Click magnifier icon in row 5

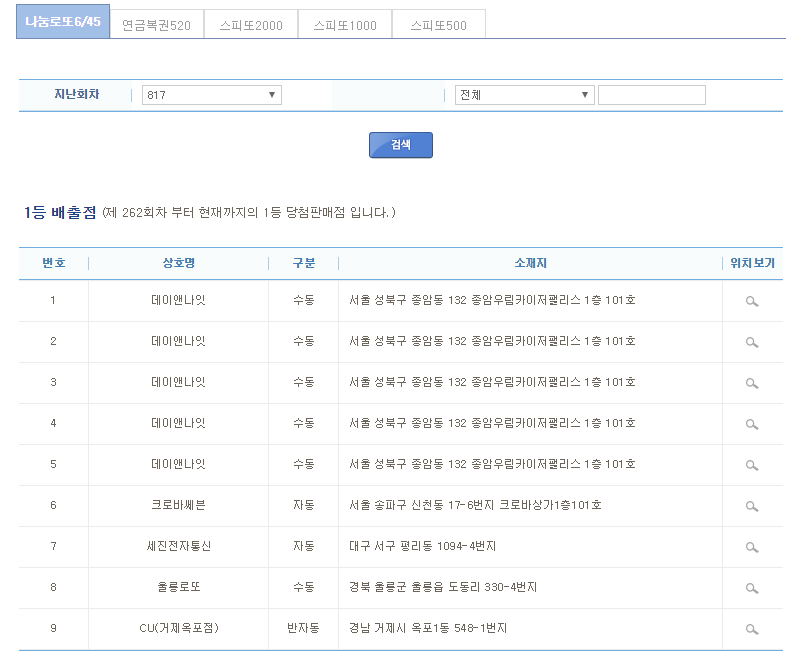click(751, 465)
